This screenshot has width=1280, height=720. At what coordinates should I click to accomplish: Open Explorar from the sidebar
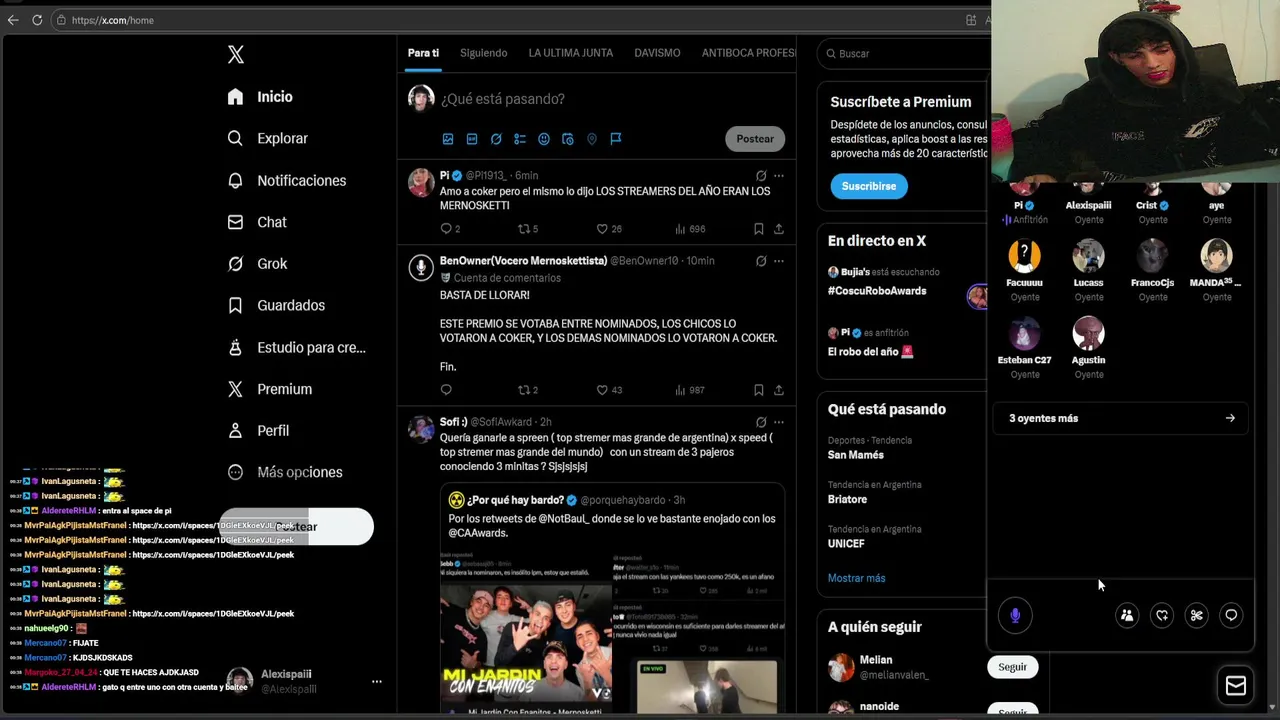[267, 139]
